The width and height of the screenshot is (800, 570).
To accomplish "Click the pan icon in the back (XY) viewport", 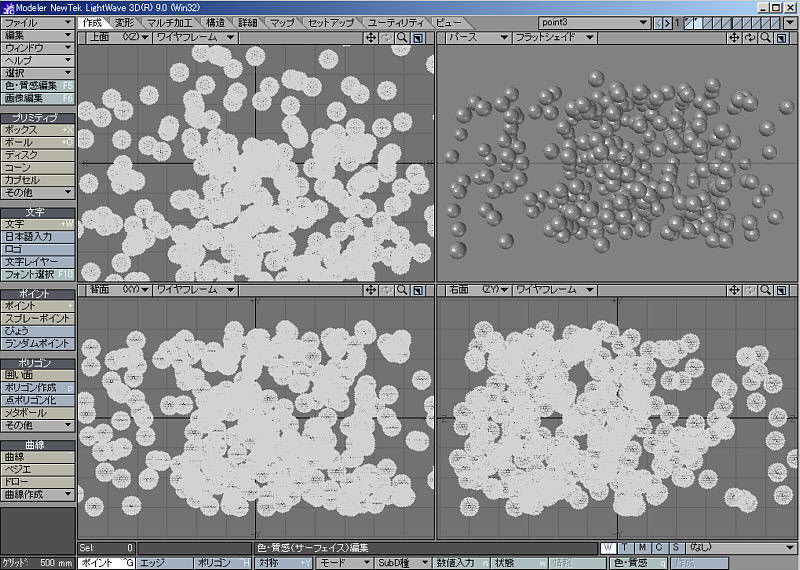I will pyautogui.click(x=371, y=290).
